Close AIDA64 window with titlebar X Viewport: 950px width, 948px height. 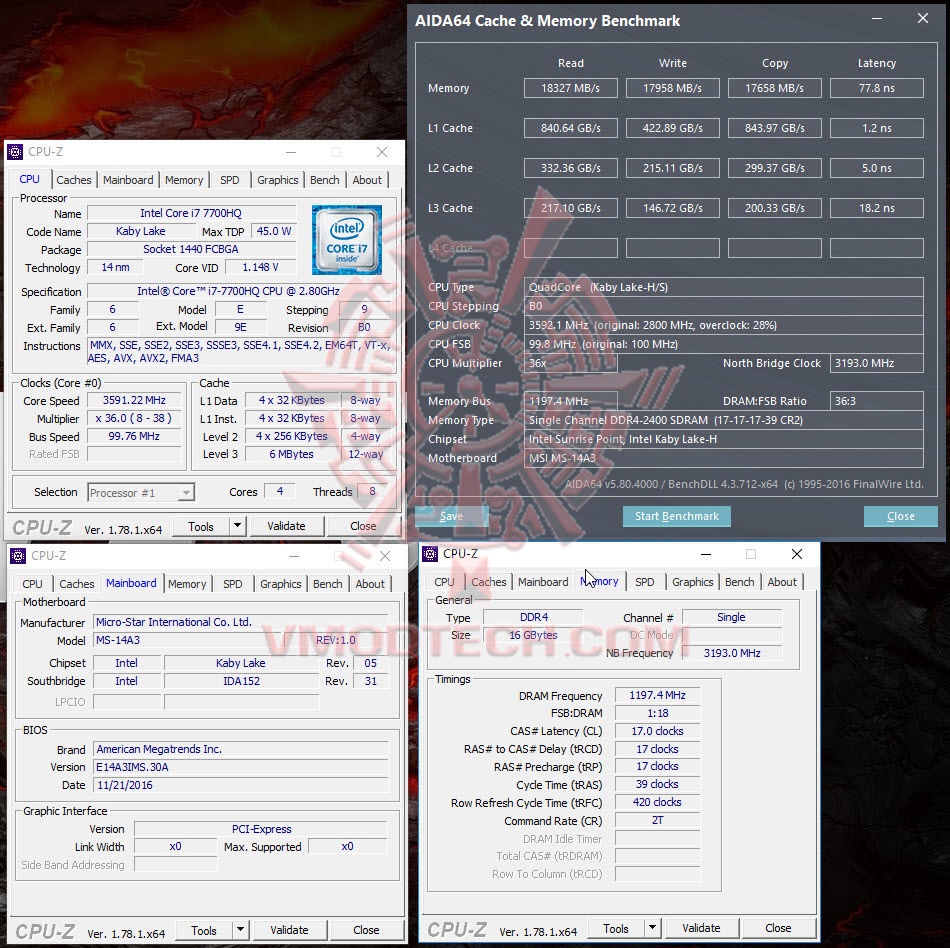click(923, 19)
